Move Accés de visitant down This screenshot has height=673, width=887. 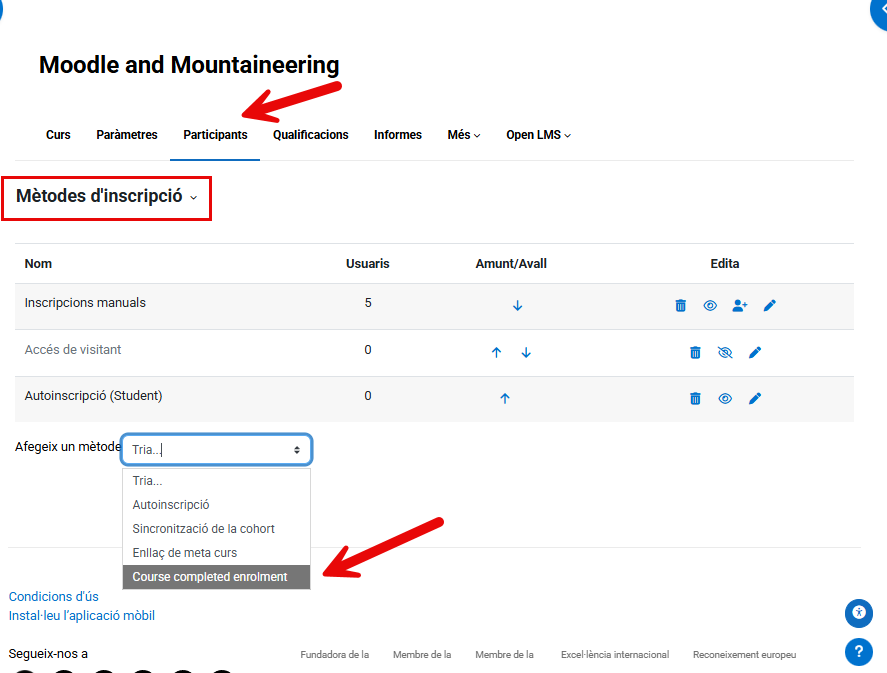click(526, 353)
